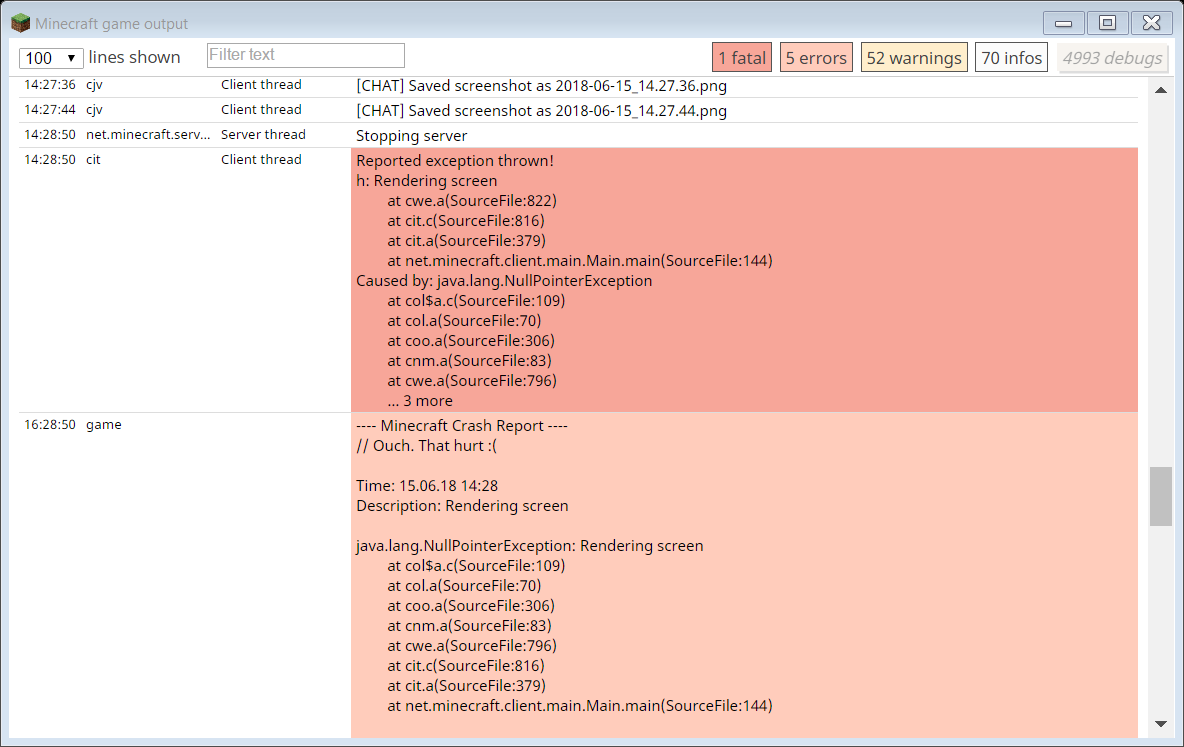1184x747 pixels.
Task: Open the lines shown dropdown
Action: (x=51, y=57)
